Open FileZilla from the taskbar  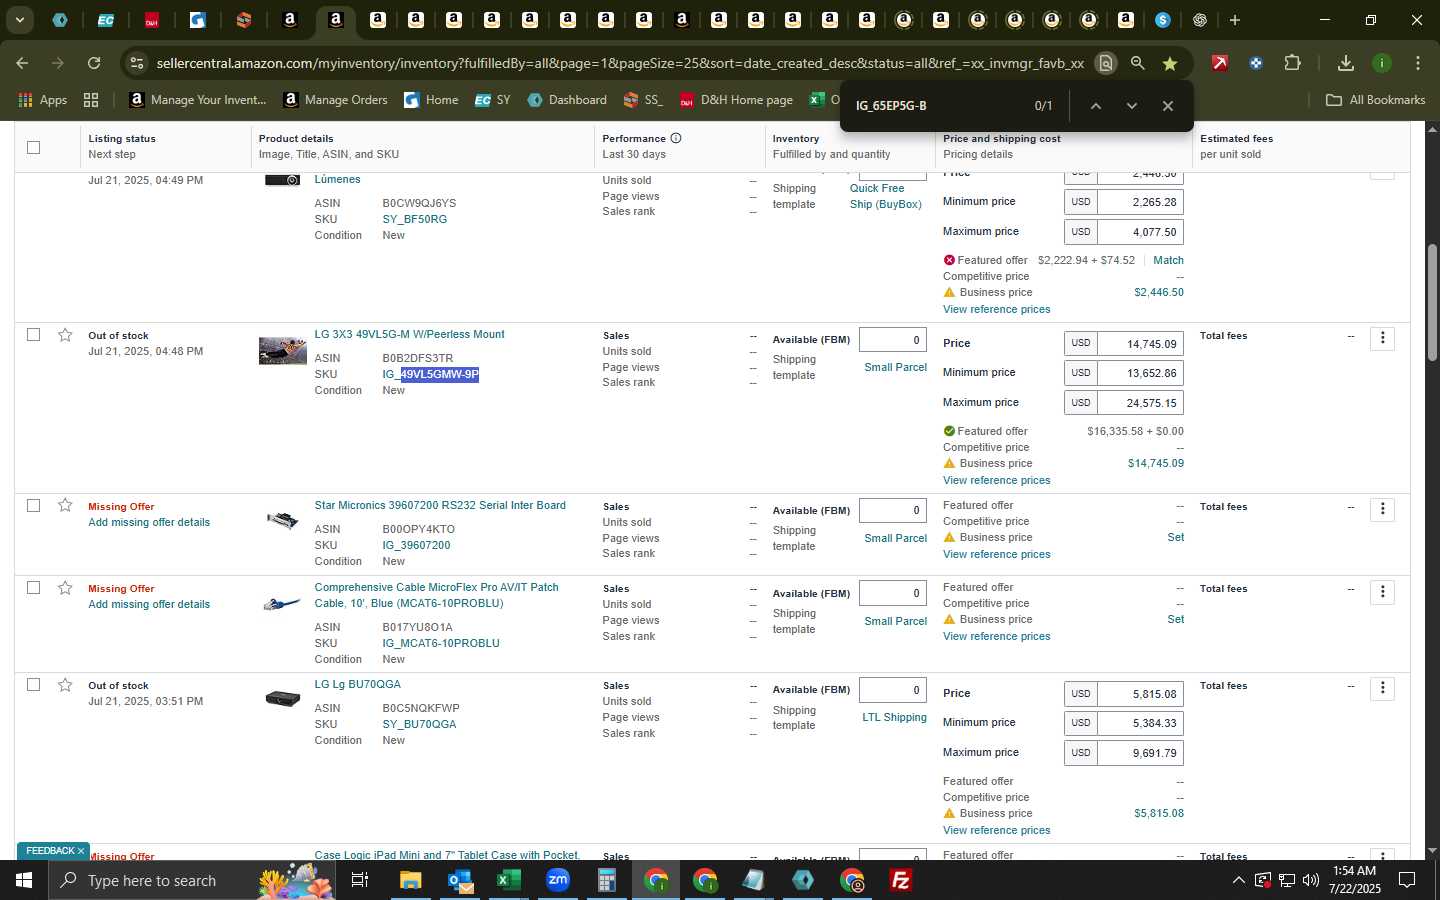coord(900,880)
